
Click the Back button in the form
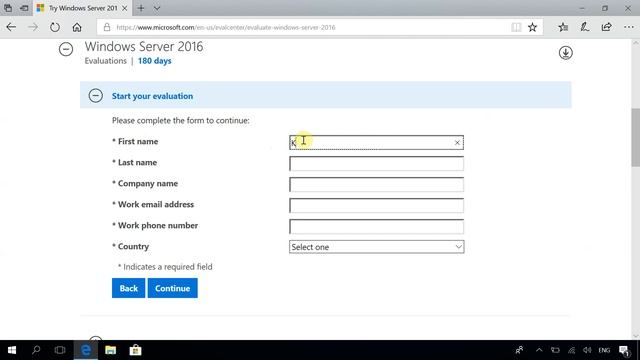coord(129,288)
